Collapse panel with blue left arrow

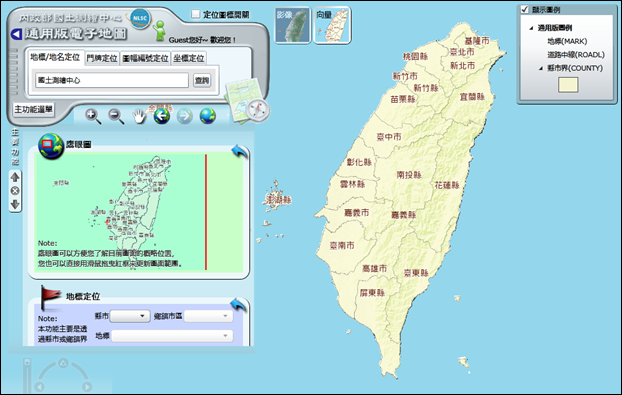(16, 34)
